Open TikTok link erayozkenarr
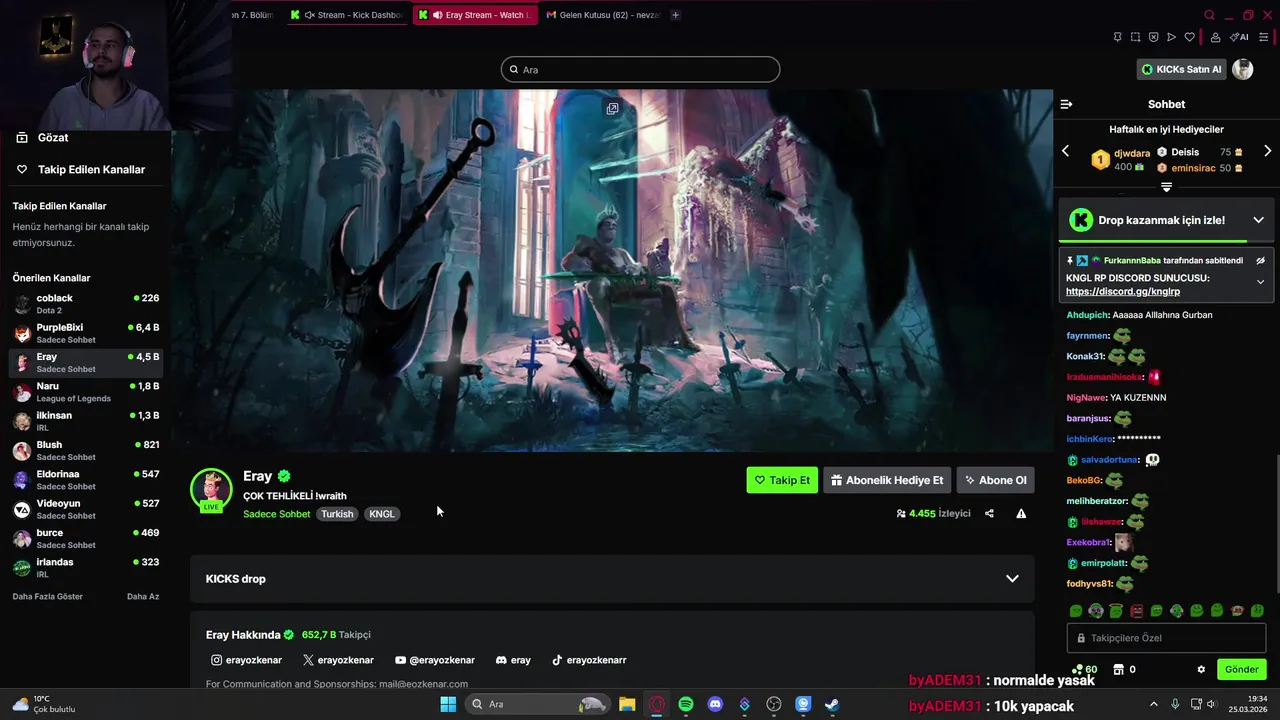The image size is (1280, 720). pyautogui.click(x=589, y=660)
